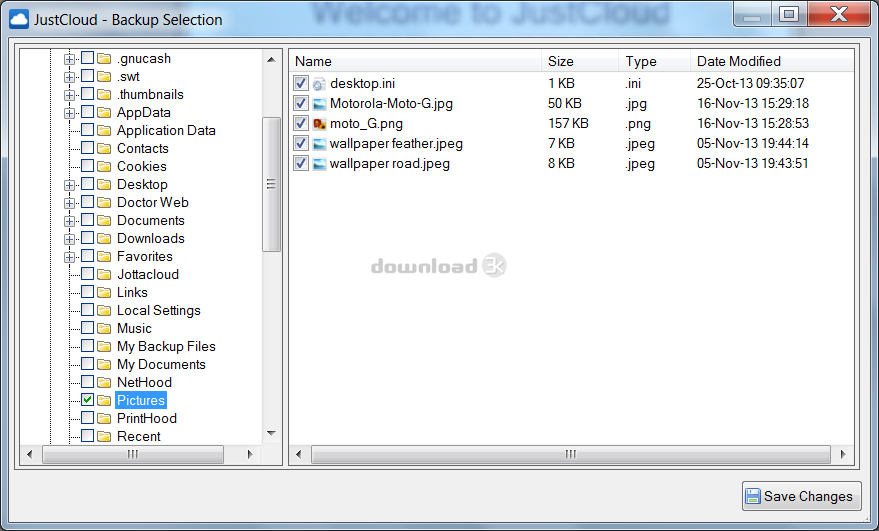Image resolution: width=879 pixels, height=531 pixels.
Task: Select the Motorola-Moto-G.jpg file name
Action: (x=391, y=103)
